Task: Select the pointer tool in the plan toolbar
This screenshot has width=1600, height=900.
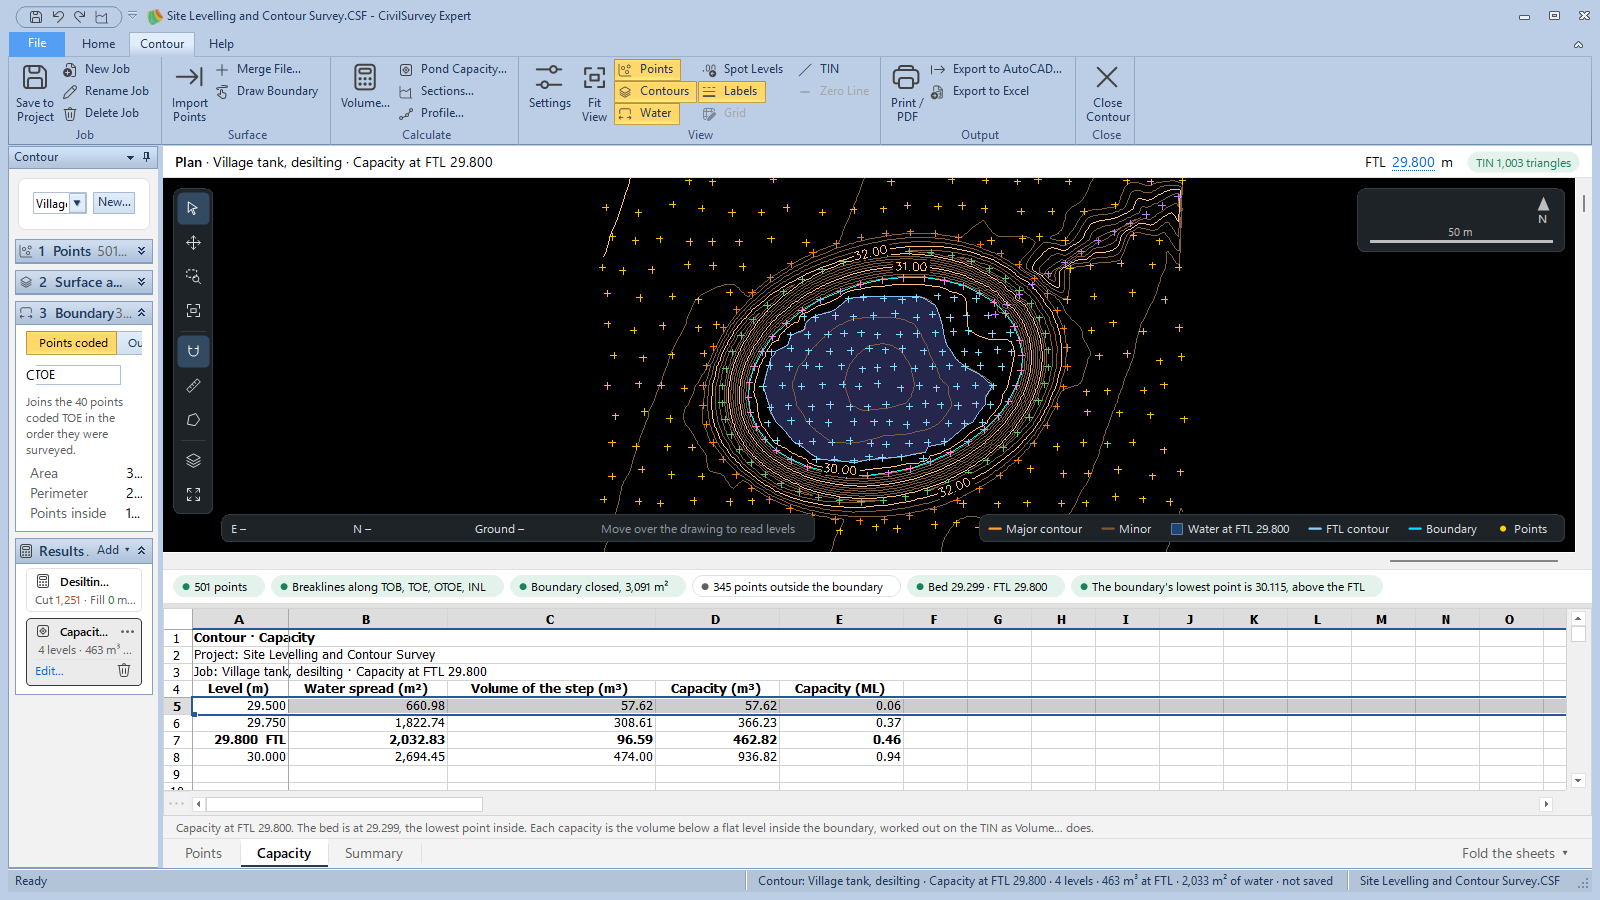Action: (193, 208)
